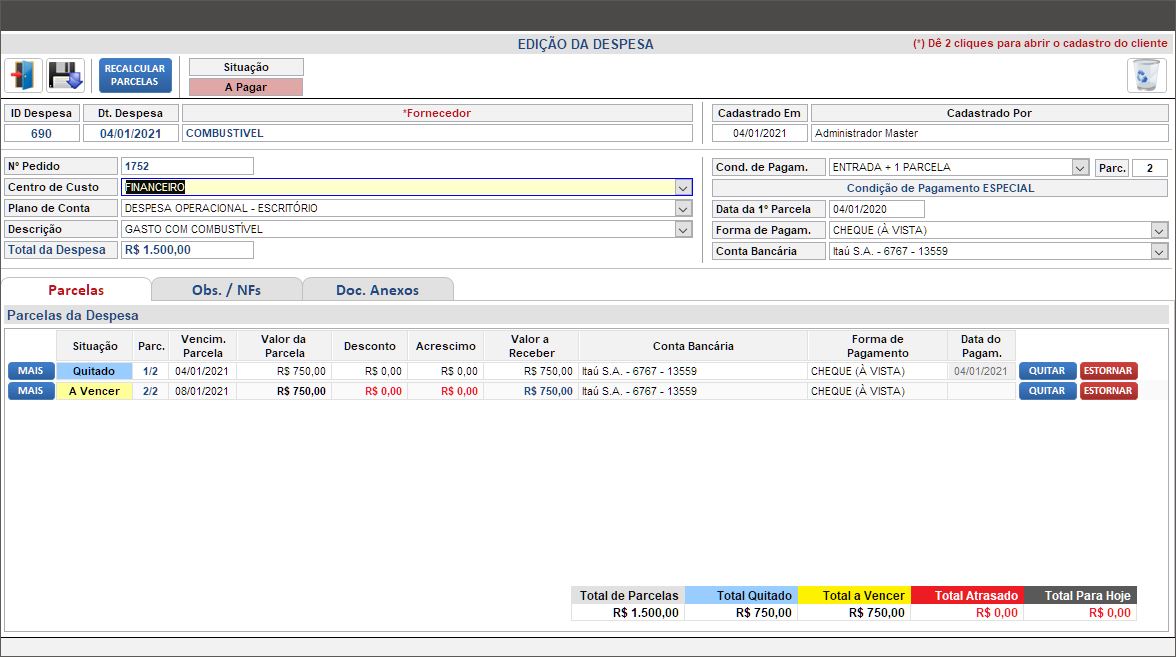Viewport: 1176px width, 657px height.
Task: Click the Data da 1ª Parcela field
Action: 876,209
